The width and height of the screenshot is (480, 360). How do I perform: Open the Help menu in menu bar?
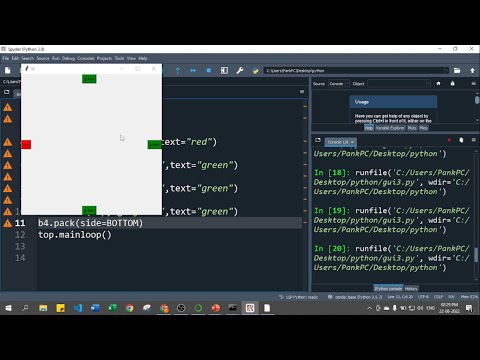coord(143,58)
